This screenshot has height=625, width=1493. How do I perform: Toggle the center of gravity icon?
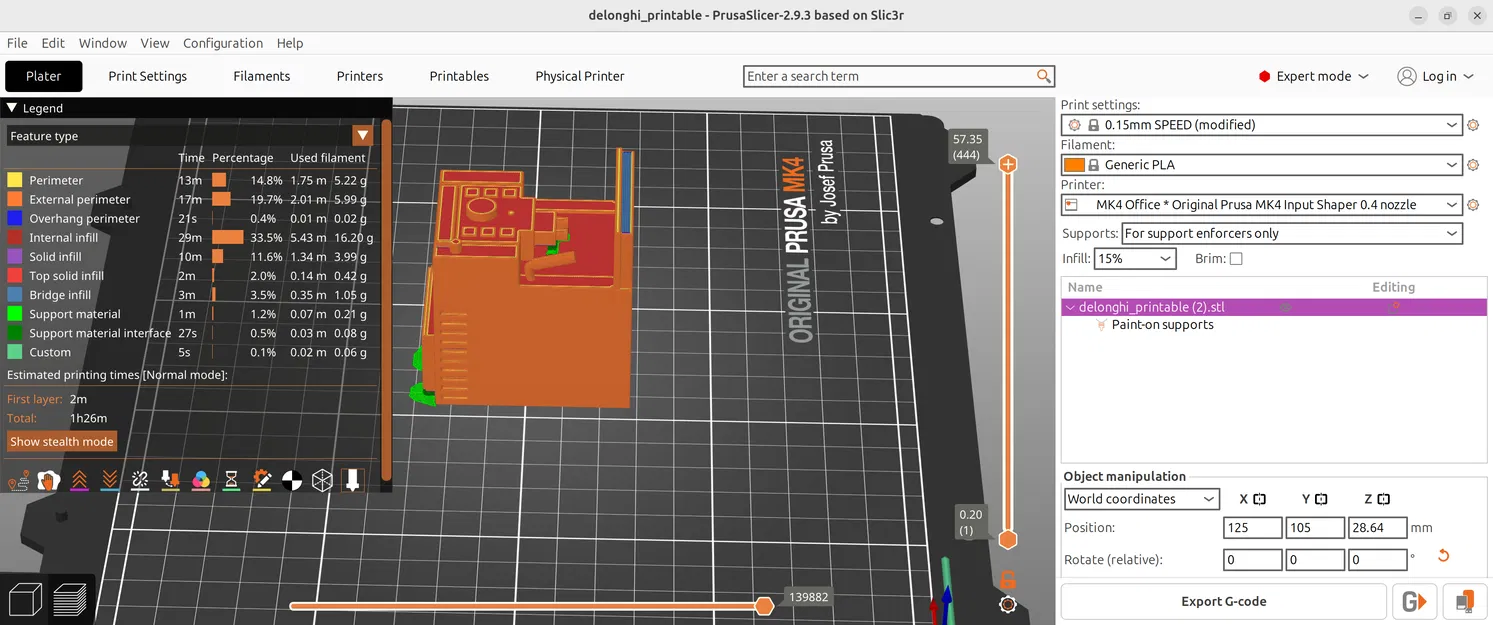291,481
